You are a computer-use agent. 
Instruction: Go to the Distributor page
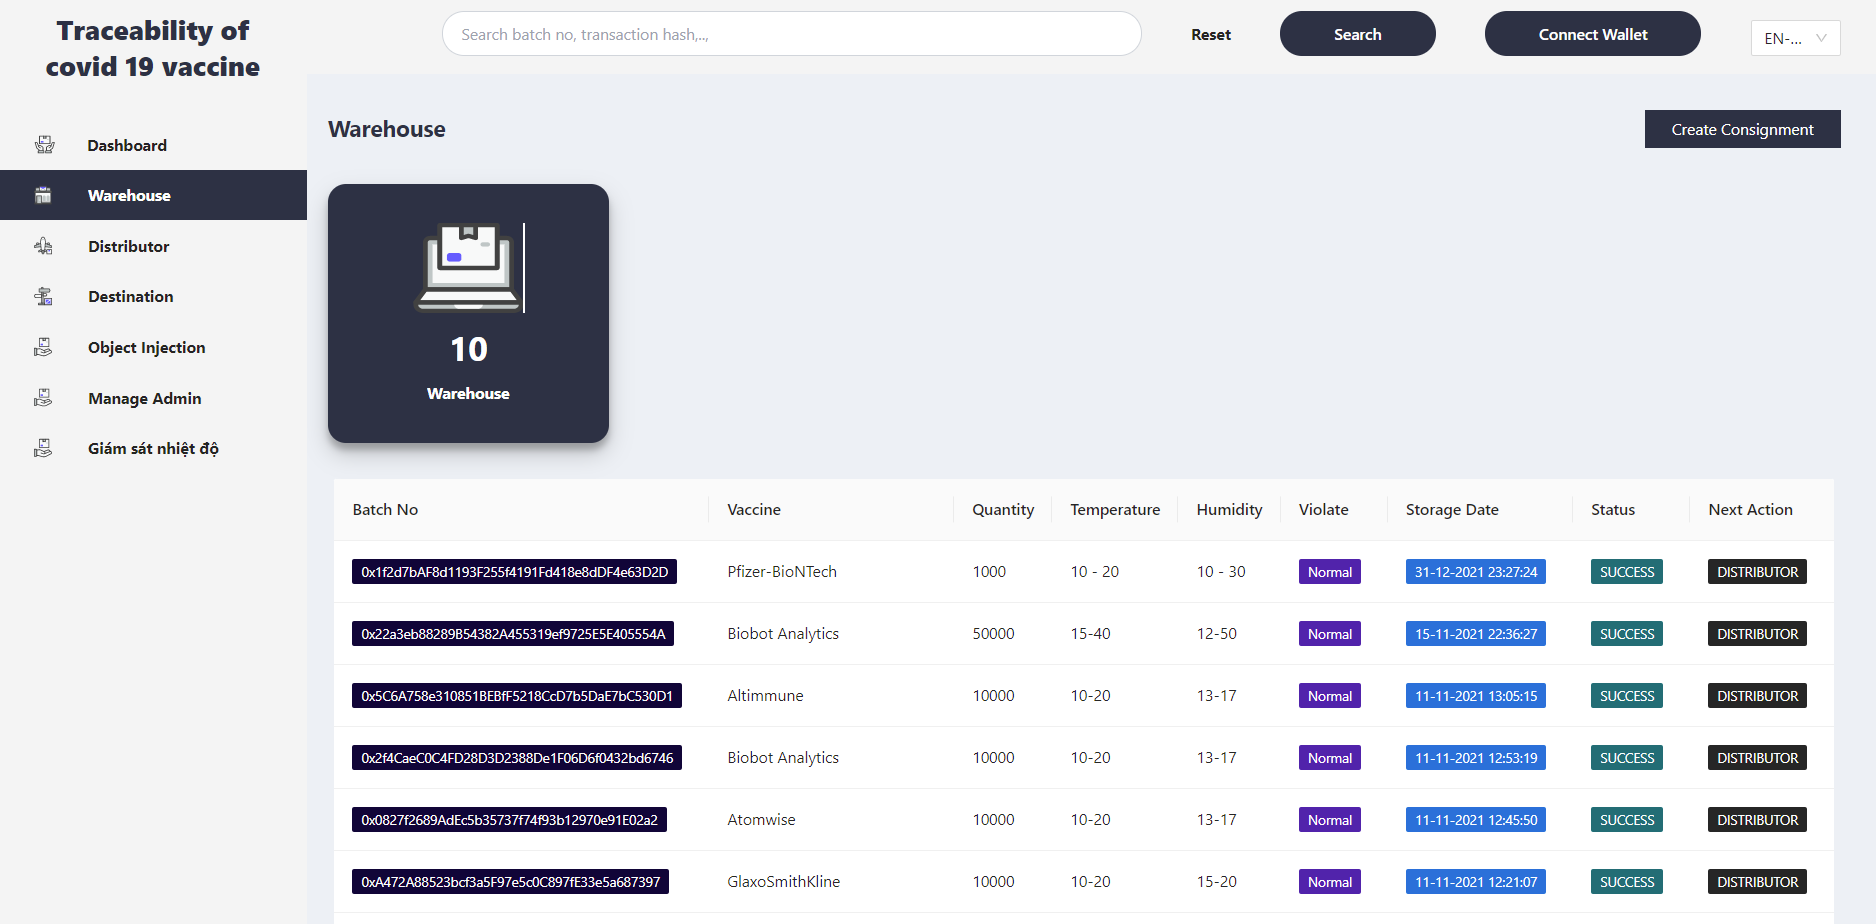[153, 246]
